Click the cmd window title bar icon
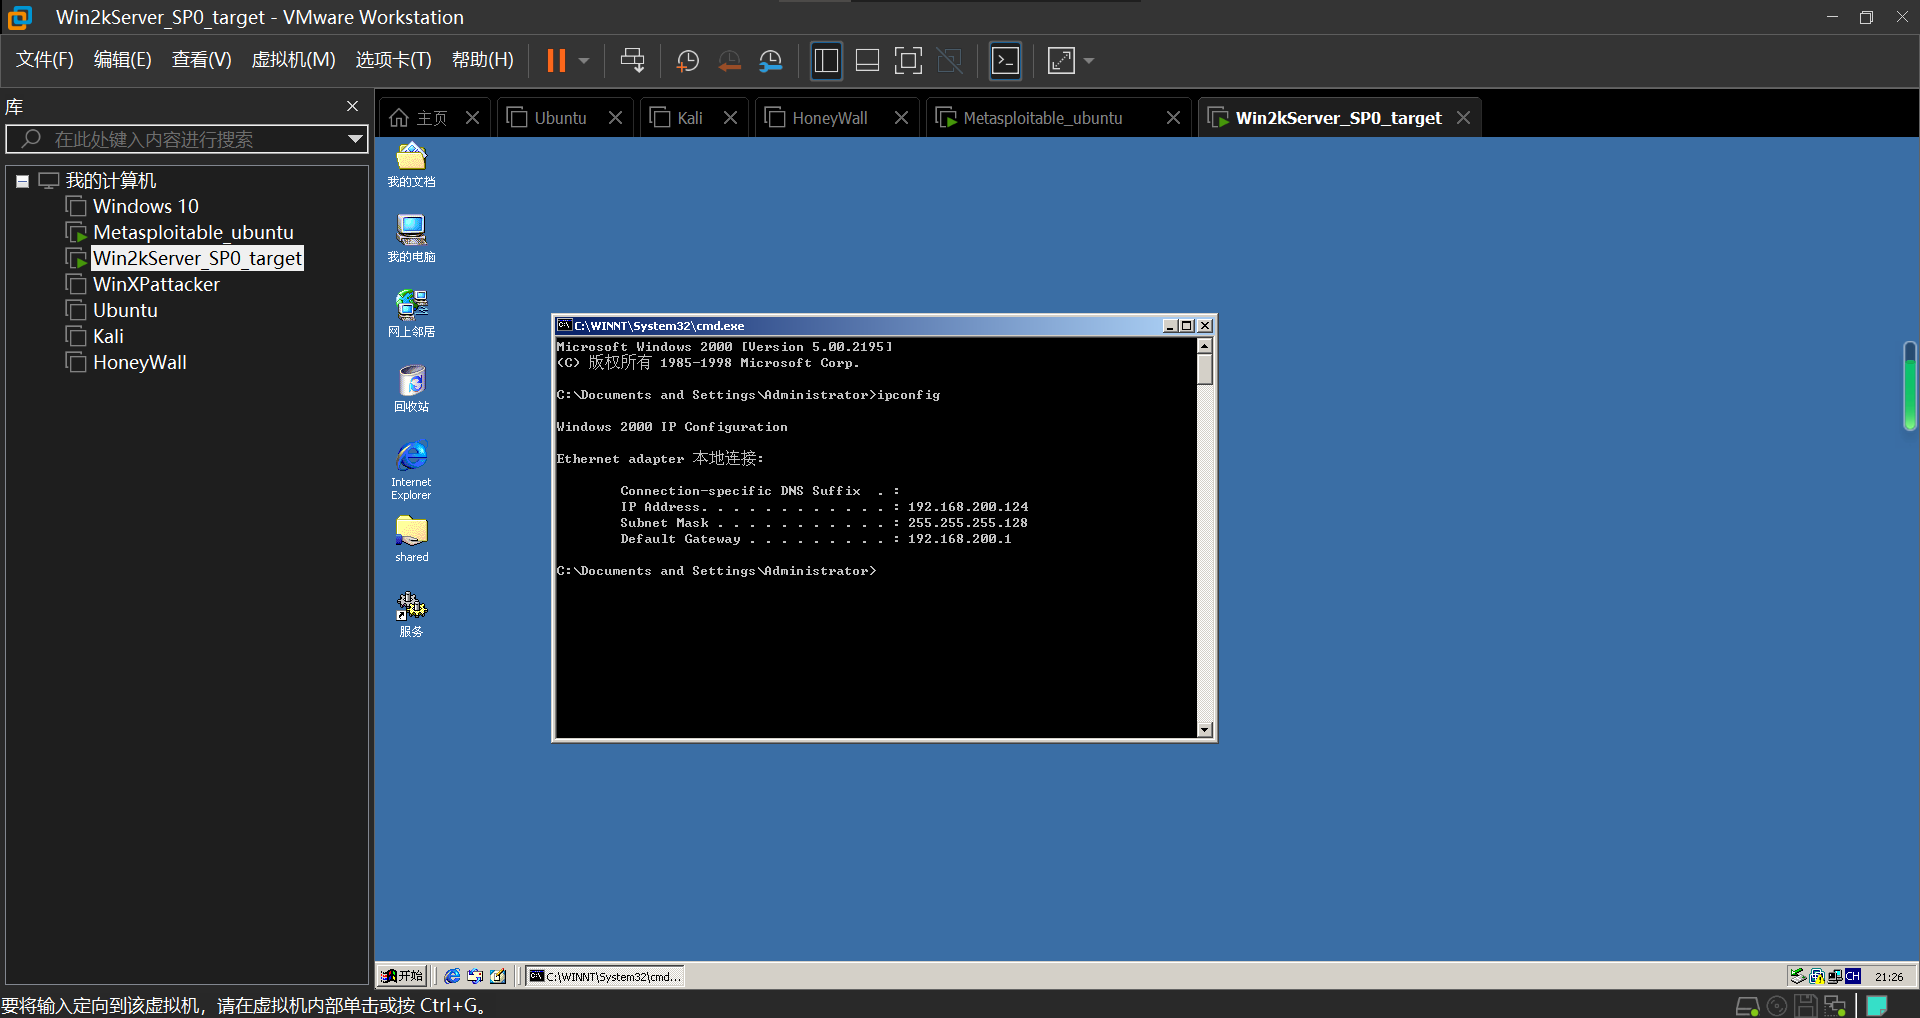This screenshot has width=1920, height=1018. point(564,325)
